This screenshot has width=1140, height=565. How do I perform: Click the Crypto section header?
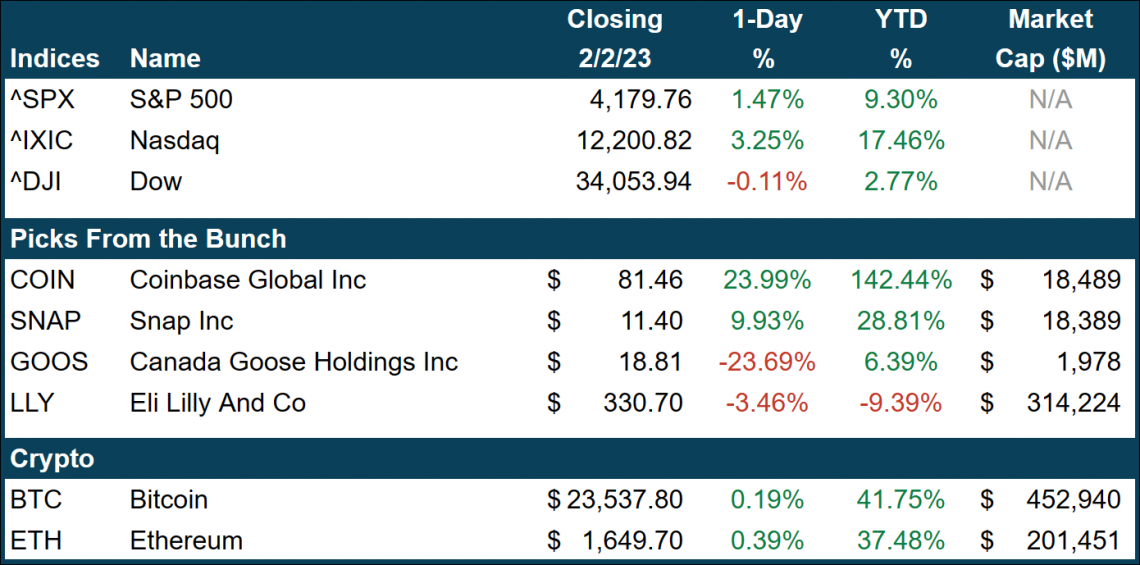[52, 459]
